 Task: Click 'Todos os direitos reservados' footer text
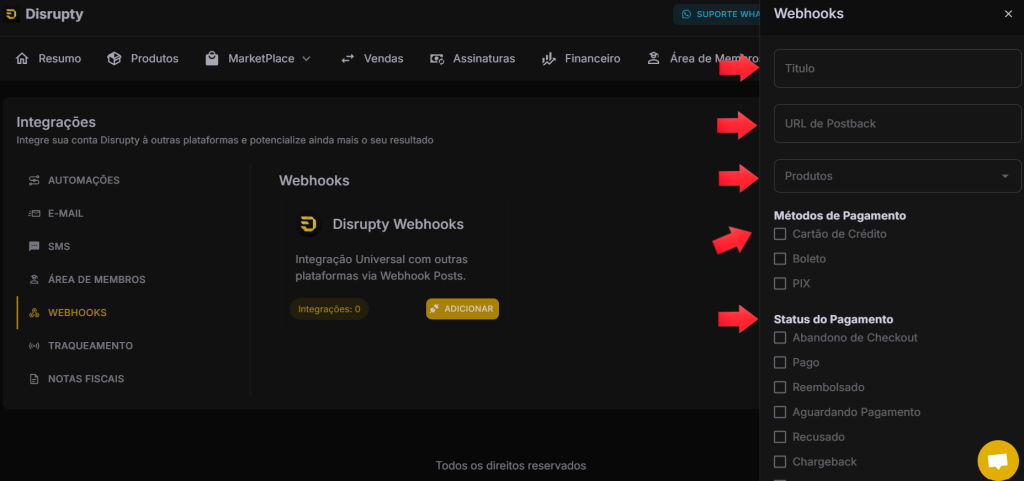pos(511,465)
